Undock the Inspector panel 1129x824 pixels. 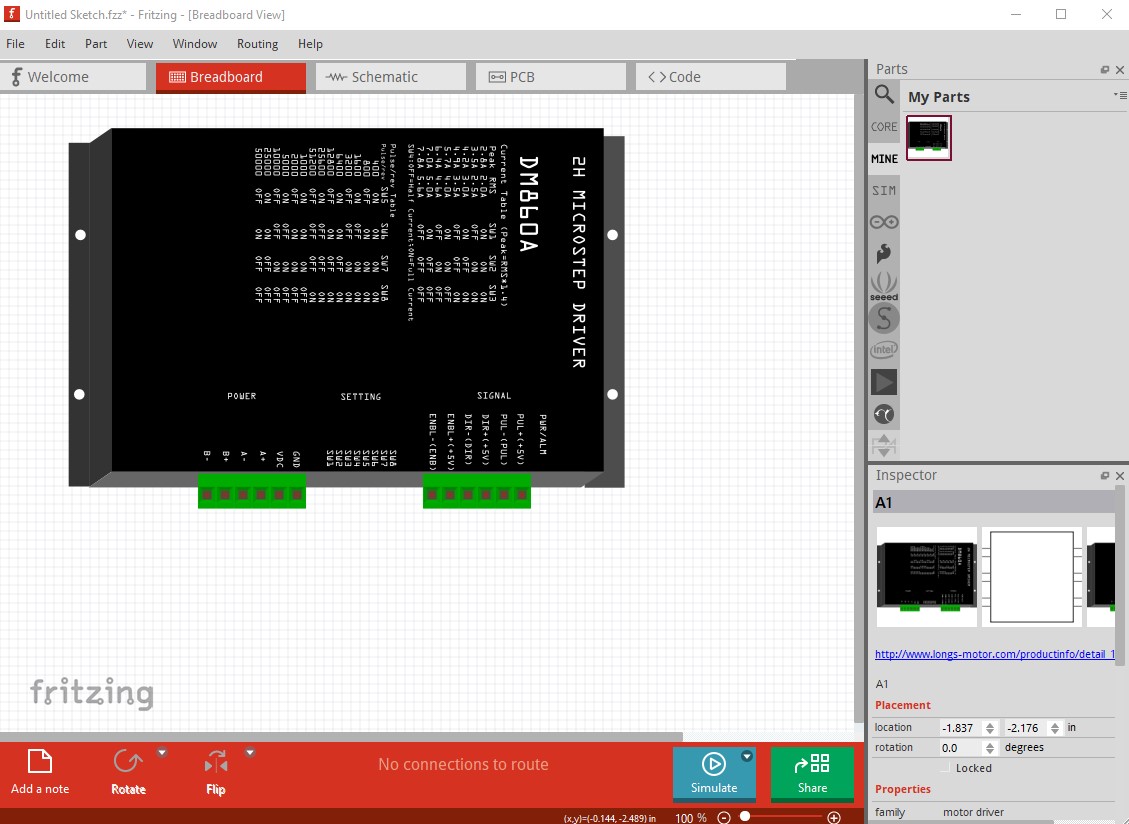[1105, 476]
